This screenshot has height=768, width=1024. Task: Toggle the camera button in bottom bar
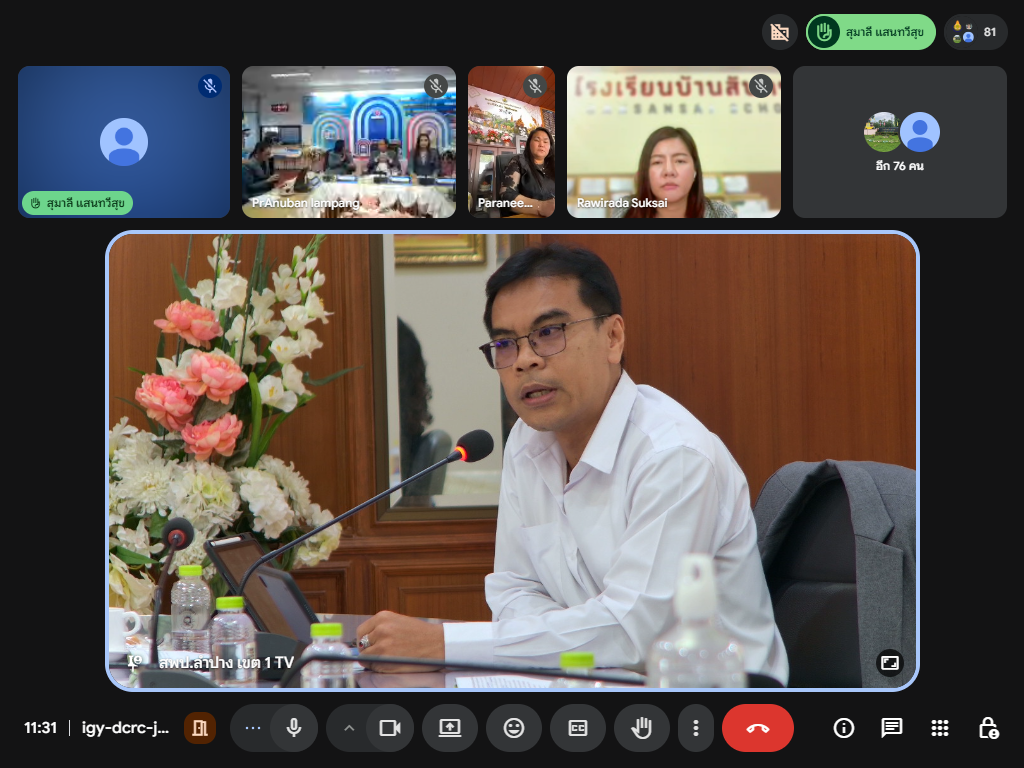pos(389,728)
